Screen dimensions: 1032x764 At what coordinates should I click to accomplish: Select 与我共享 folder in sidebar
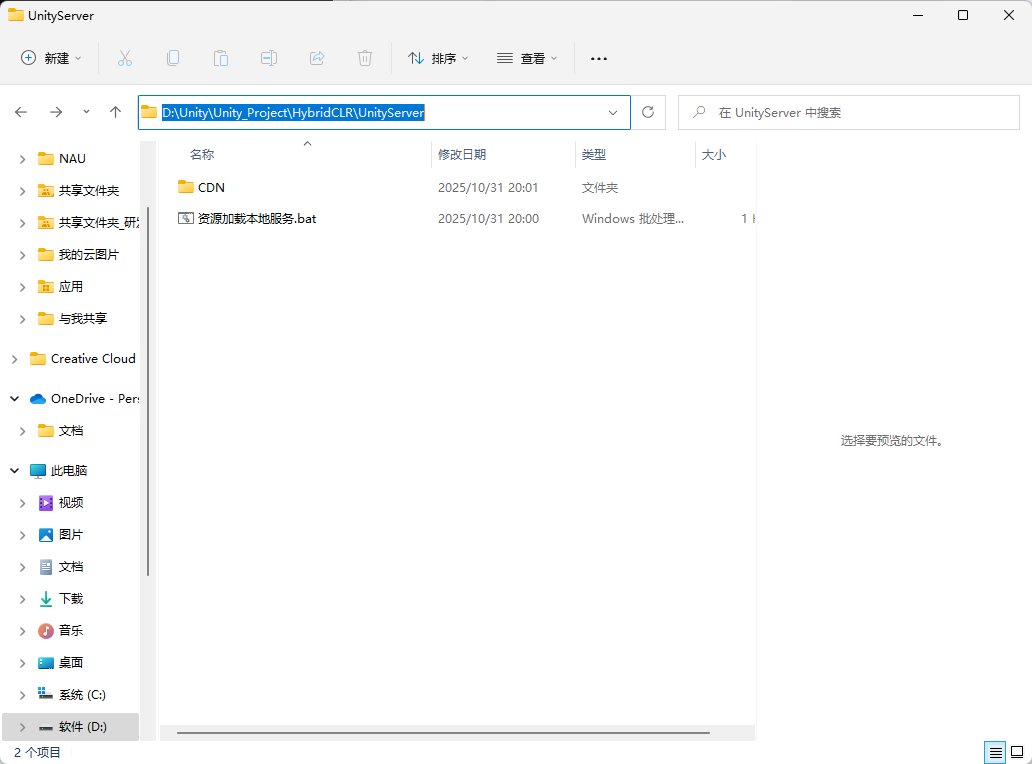coord(72,318)
